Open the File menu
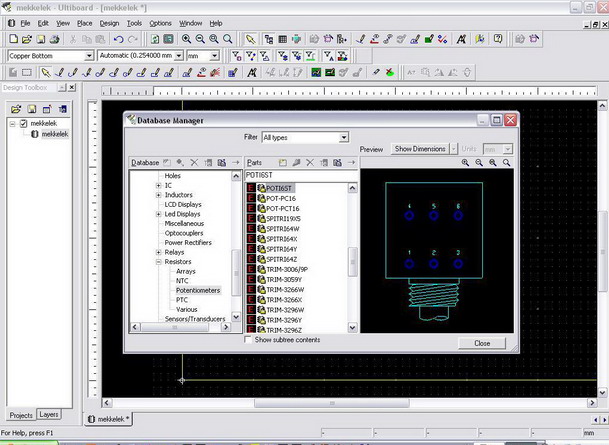The width and height of the screenshot is (609, 445). (x=25, y=23)
